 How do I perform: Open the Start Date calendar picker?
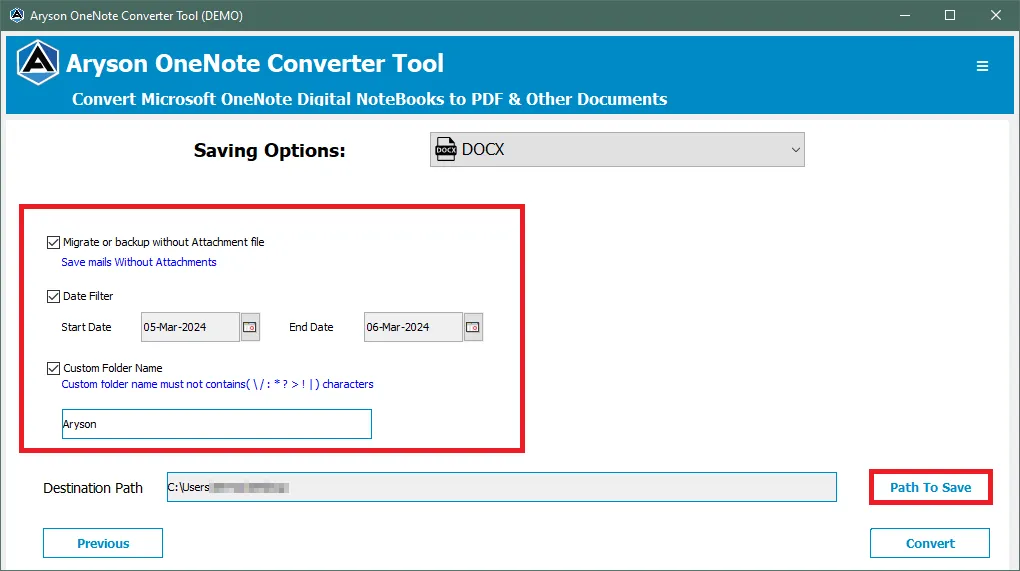pos(250,327)
